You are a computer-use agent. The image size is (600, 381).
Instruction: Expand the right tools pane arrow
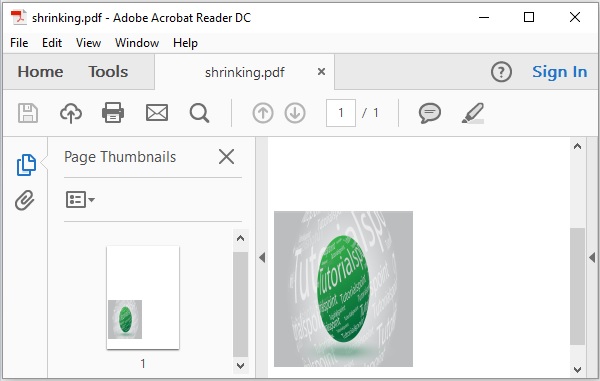tap(592, 257)
